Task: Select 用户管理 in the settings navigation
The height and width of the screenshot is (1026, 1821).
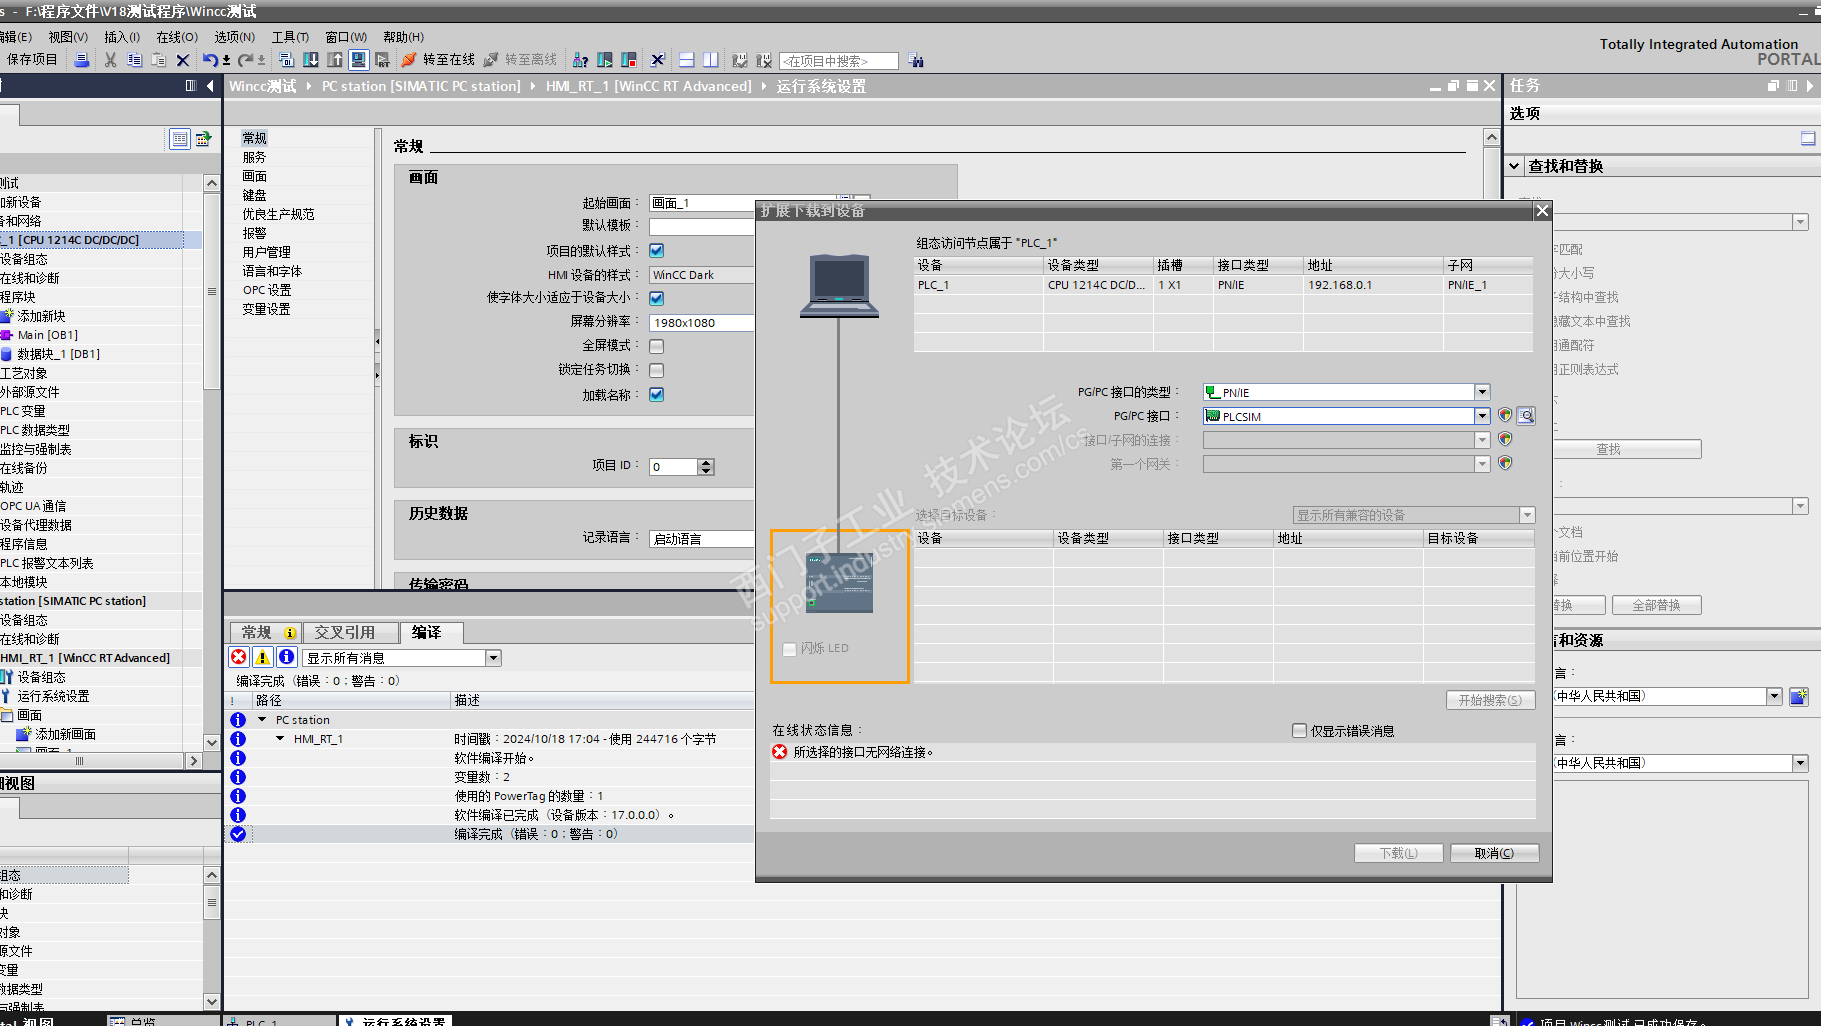Action: (266, 252)
